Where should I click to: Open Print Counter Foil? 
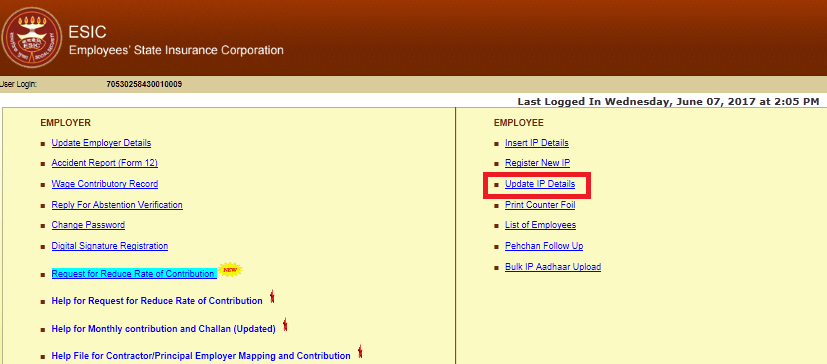click(540, 205)
